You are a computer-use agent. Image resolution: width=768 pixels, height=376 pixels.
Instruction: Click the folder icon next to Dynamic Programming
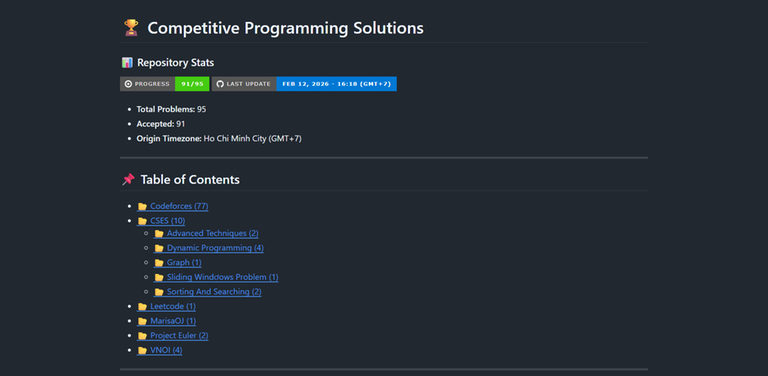(x=159, y=248)
